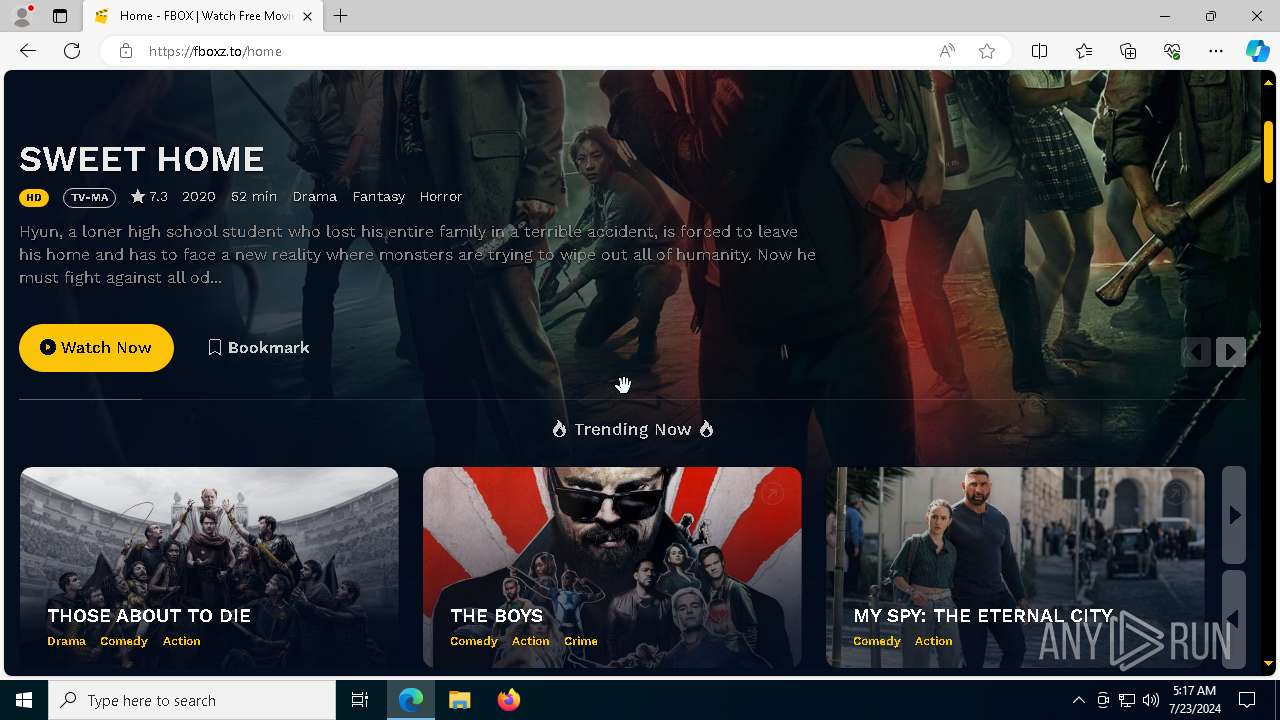1280x720 pixels.
Task: Add this page to favorites star
Action: tap(987, 51)
